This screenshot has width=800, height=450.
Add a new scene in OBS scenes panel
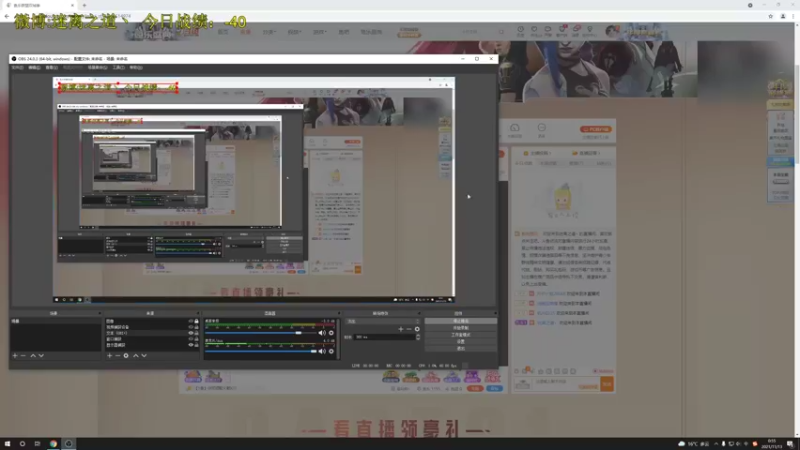[15, 356]
